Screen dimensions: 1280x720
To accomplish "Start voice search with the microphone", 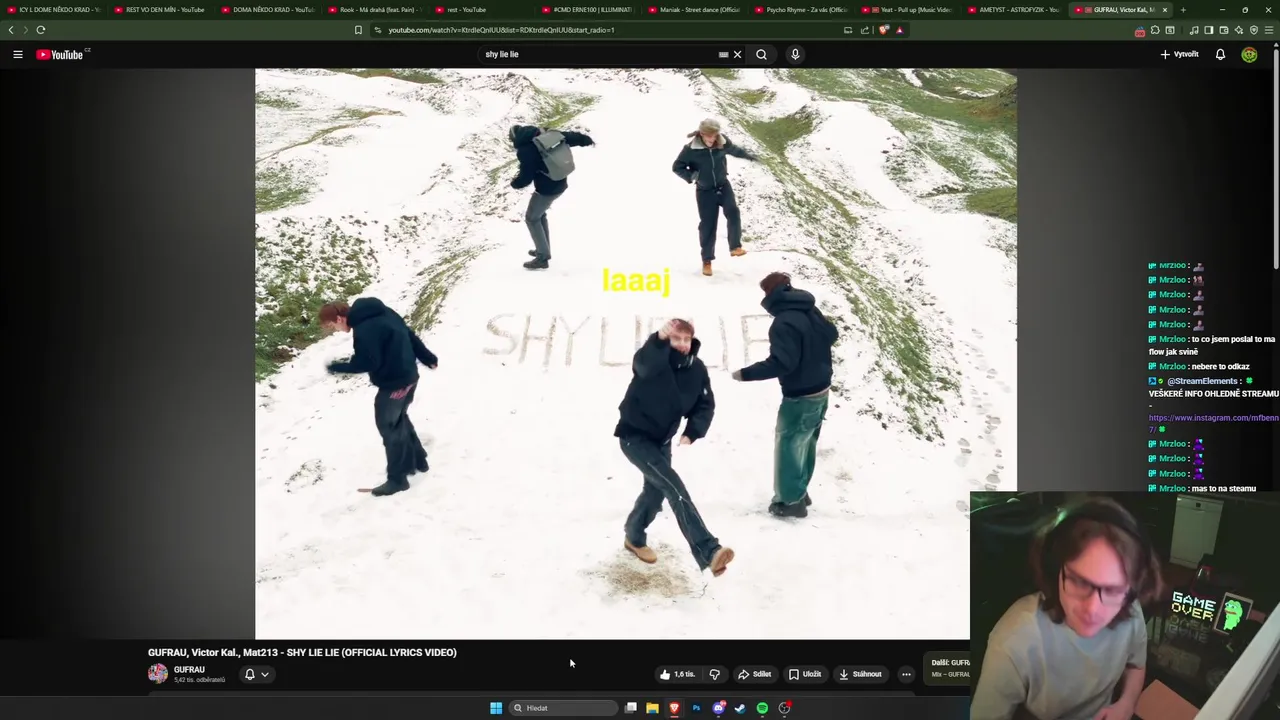I will 795,54.
